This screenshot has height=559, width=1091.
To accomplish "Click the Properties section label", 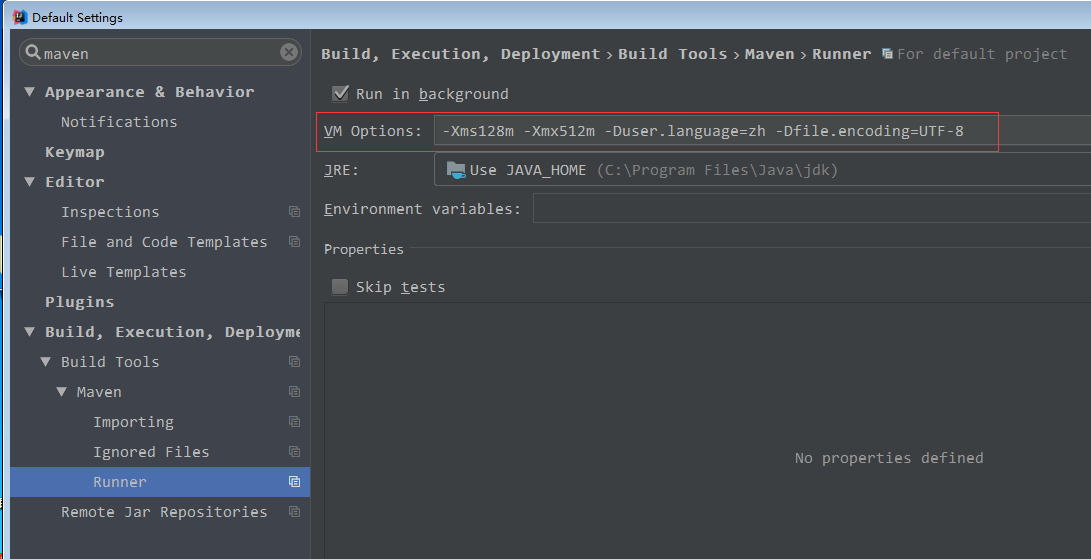I will [x=364, y=249].
